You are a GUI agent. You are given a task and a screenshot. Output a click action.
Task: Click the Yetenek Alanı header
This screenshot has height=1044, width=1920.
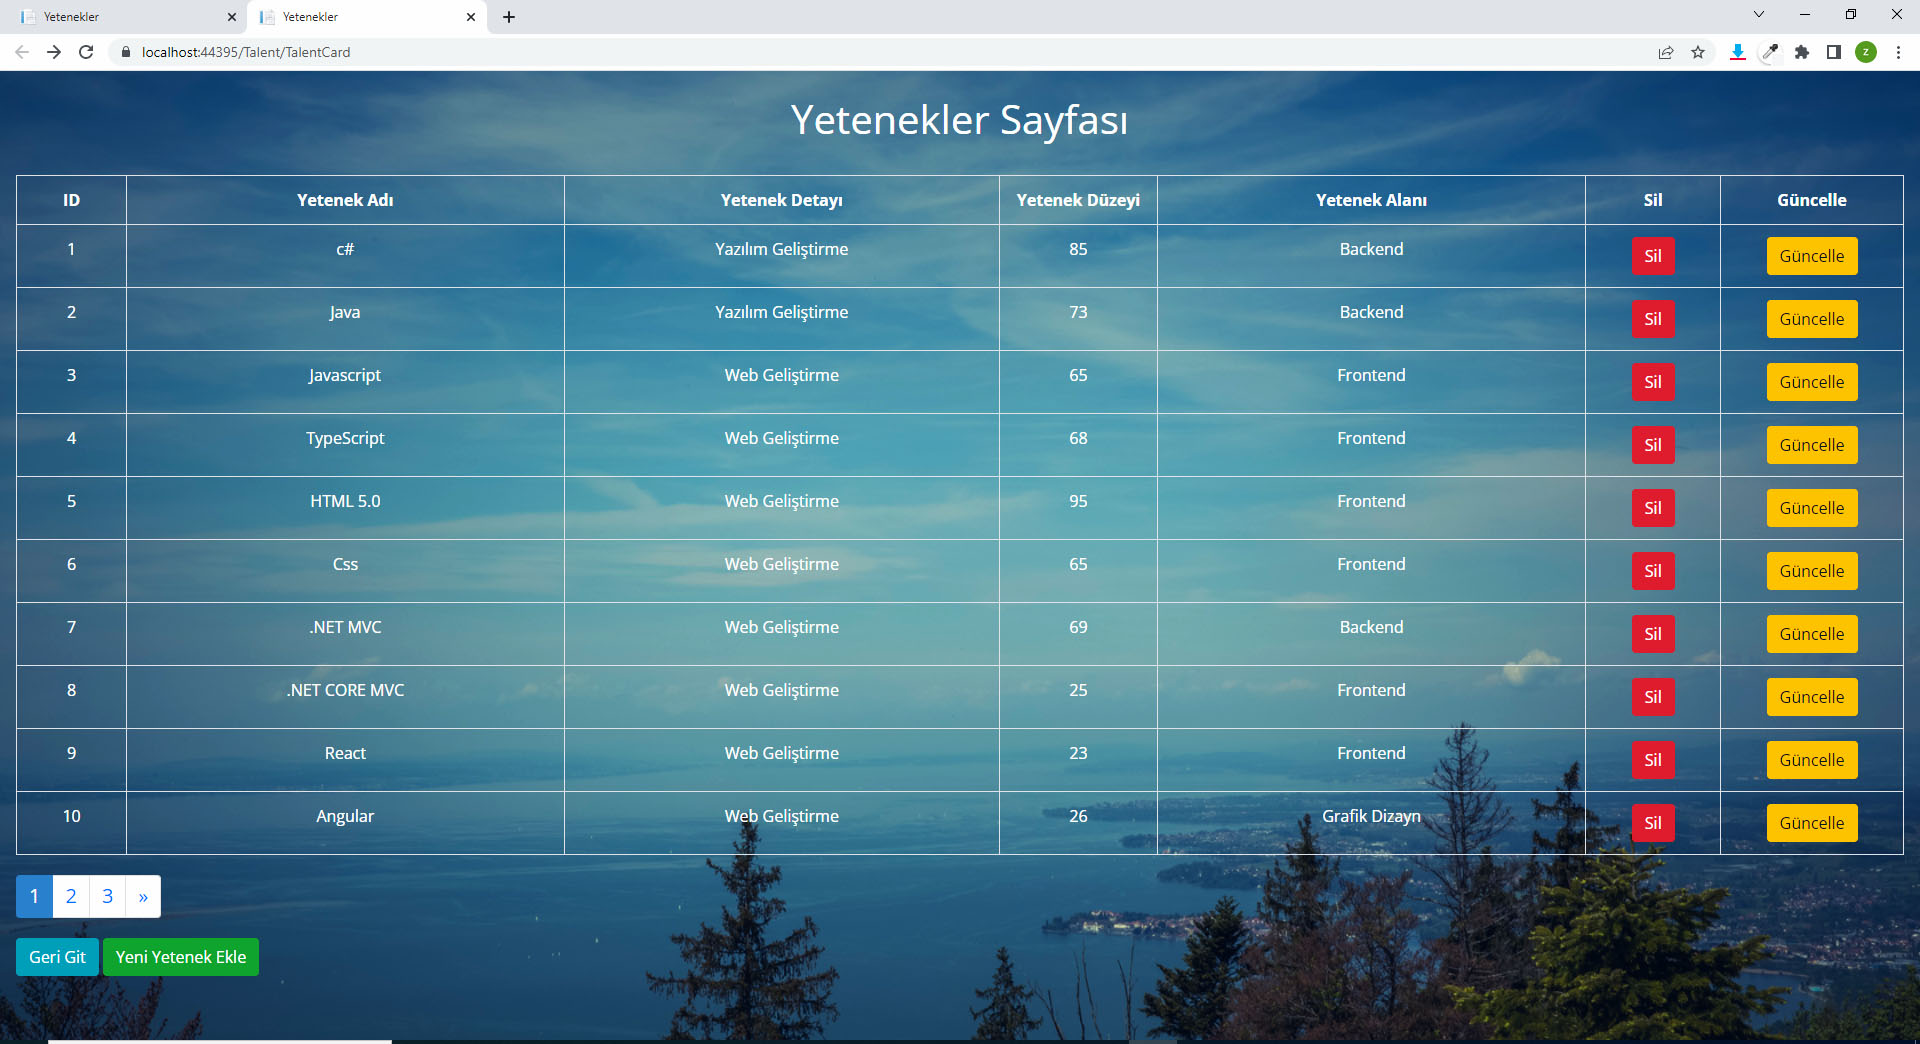tap(1371, 200)
